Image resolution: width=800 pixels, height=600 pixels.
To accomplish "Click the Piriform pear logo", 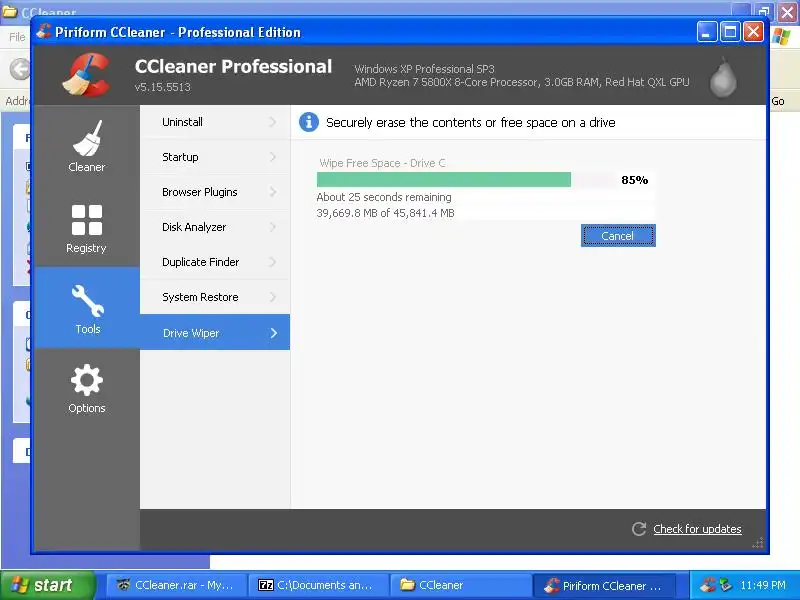I will (723, 77).
